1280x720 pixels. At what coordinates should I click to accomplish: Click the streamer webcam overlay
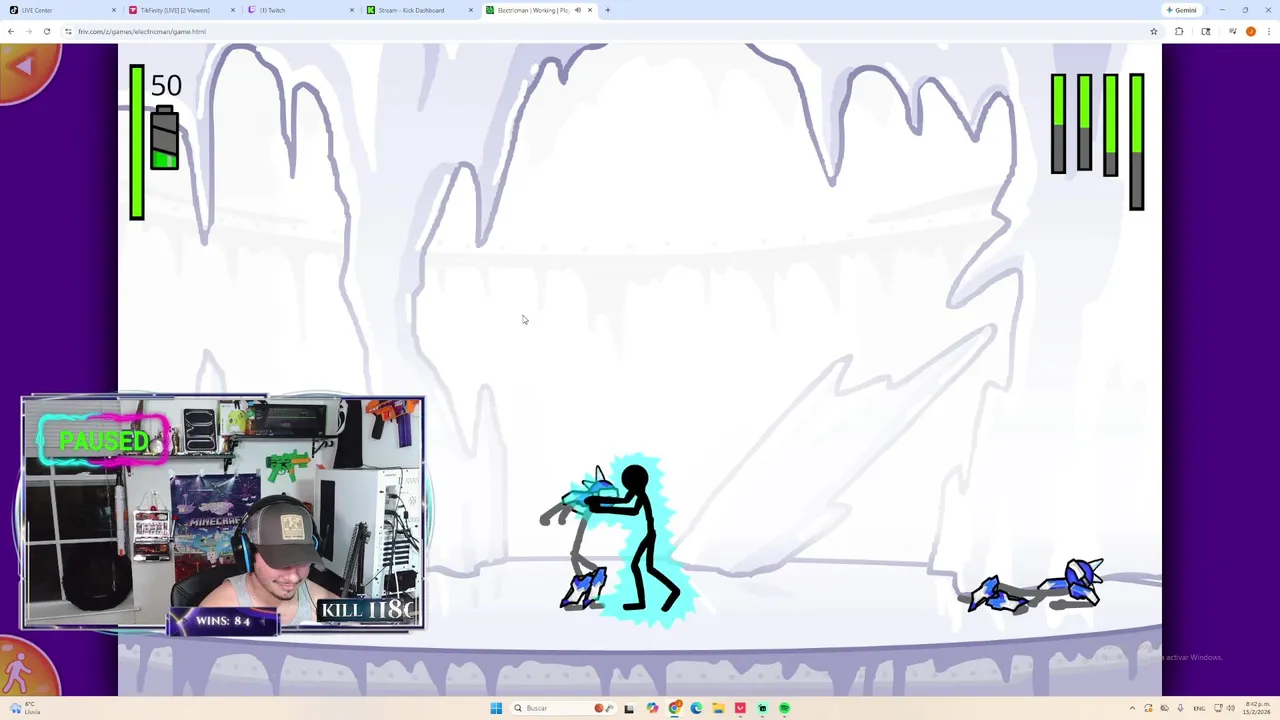[223, 514]
